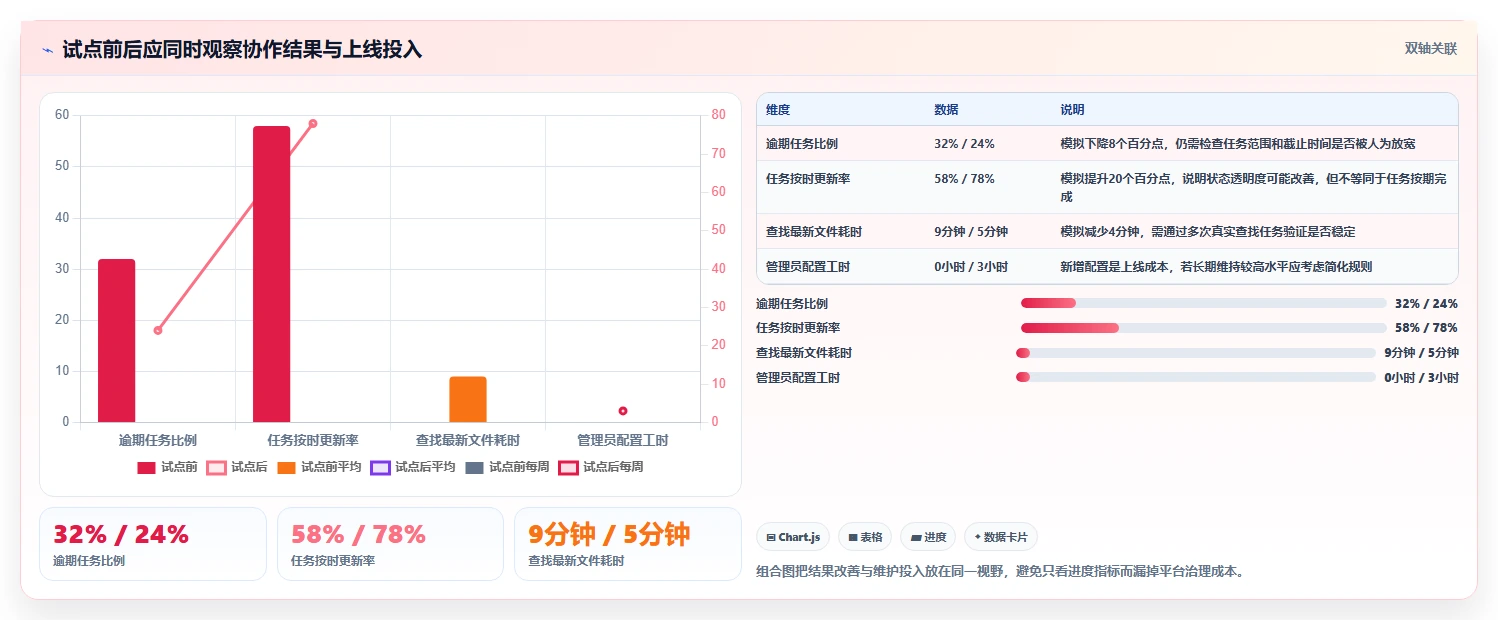1498x620 pixels.
Task: Click table value 32% / 24%
Action: tap(964, 144)
